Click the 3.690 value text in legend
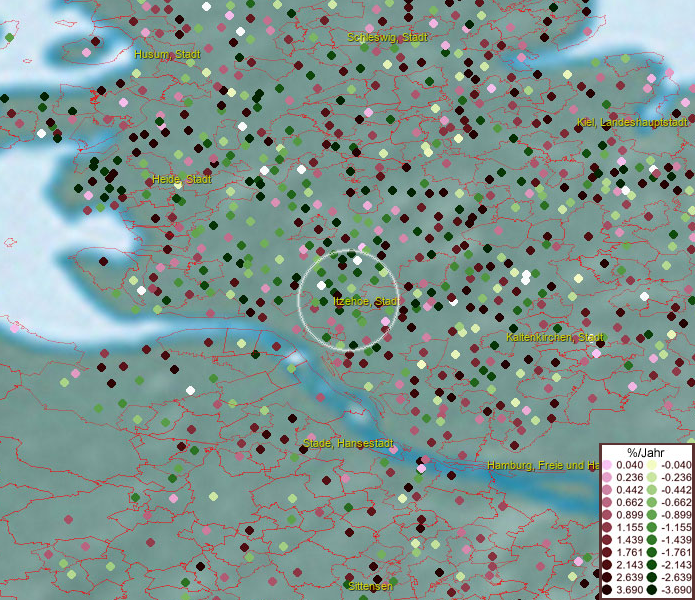 (x=629, y=590)
